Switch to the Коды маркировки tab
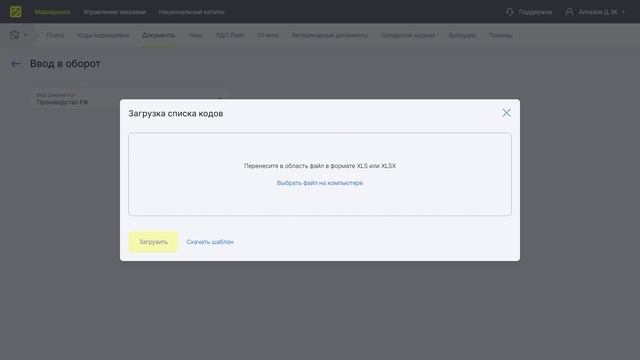 (x=103, y=36)
